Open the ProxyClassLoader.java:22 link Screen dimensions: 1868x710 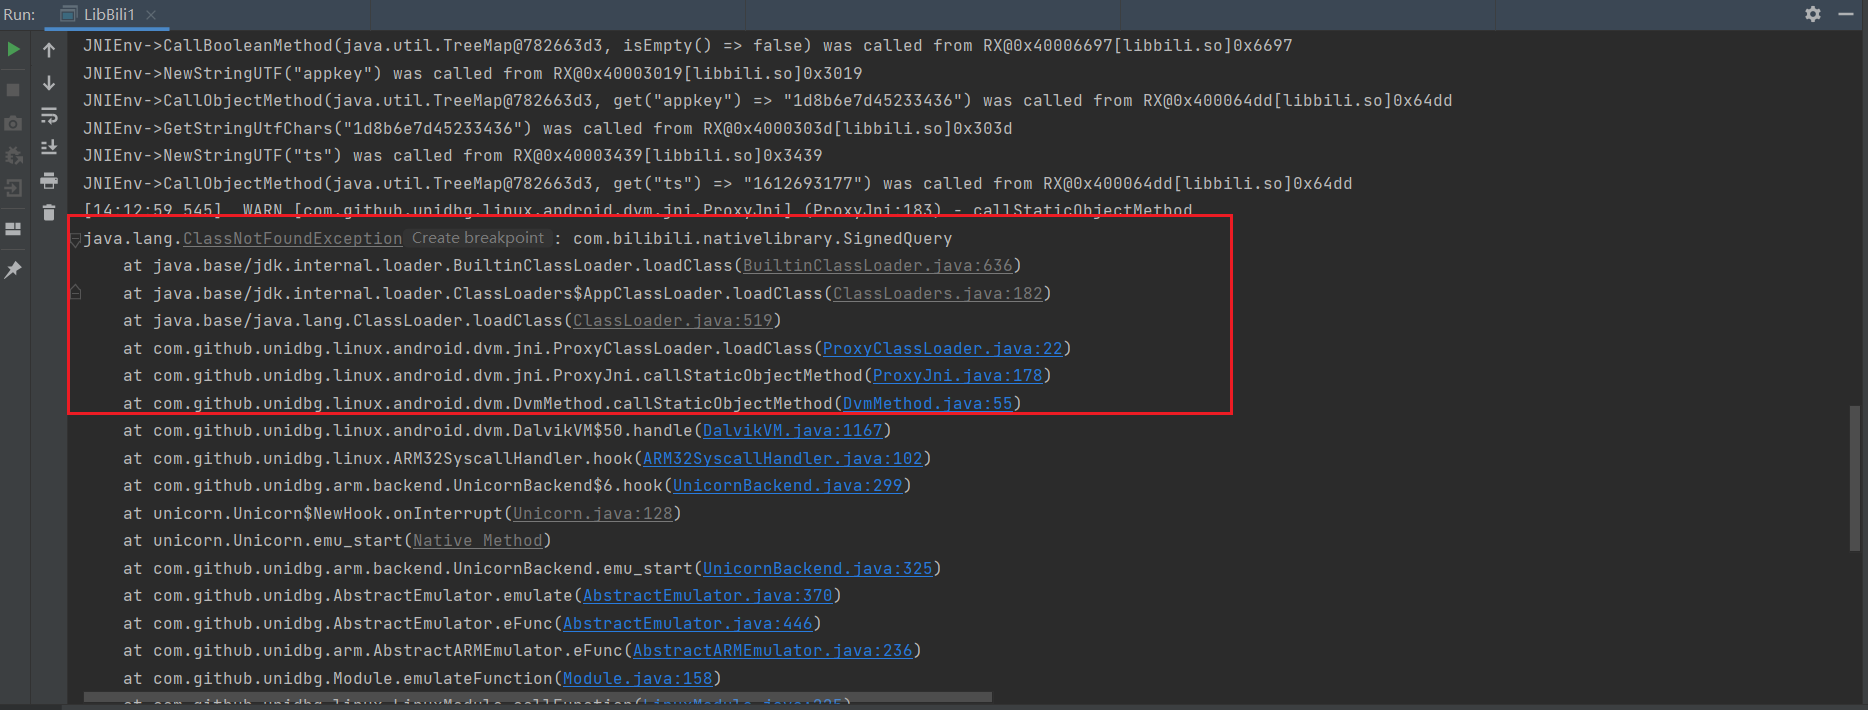coord(942,348)
